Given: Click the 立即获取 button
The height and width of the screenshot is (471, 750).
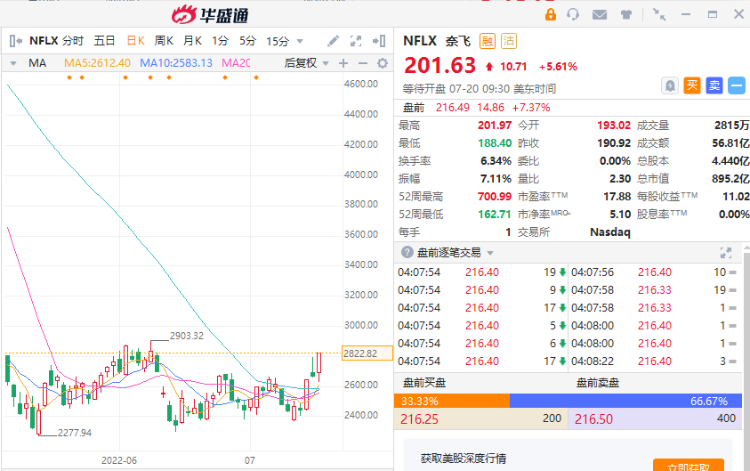Looking at the screenshot, I should click(688, 465).
